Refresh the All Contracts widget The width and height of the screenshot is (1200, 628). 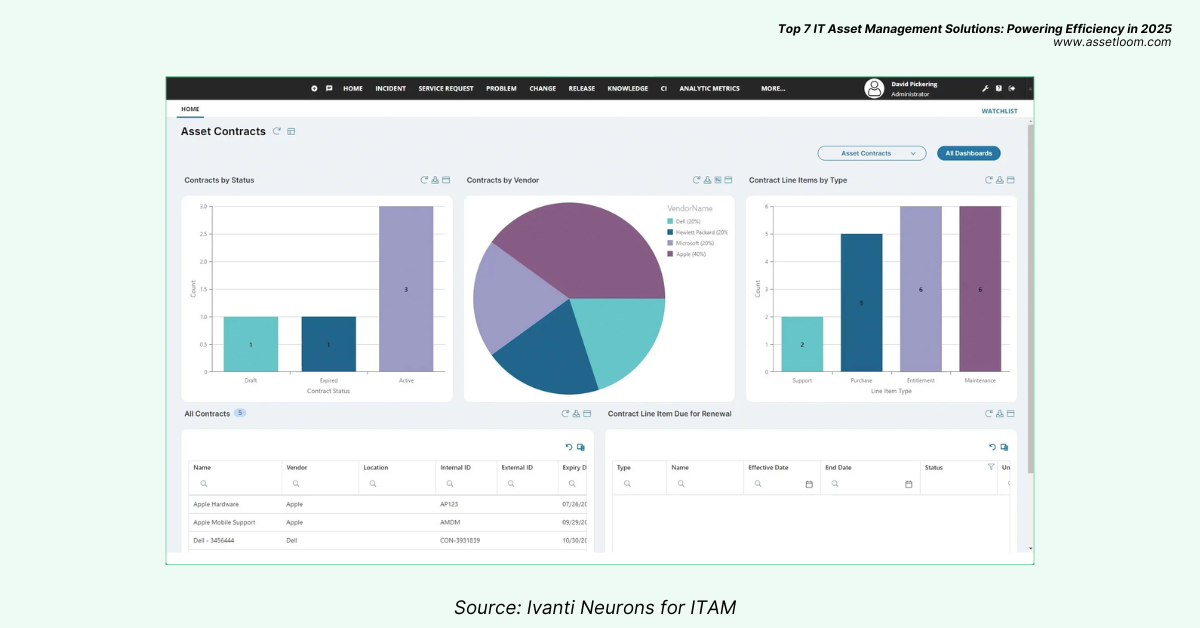pyautogui.click(x=565, y=413)
